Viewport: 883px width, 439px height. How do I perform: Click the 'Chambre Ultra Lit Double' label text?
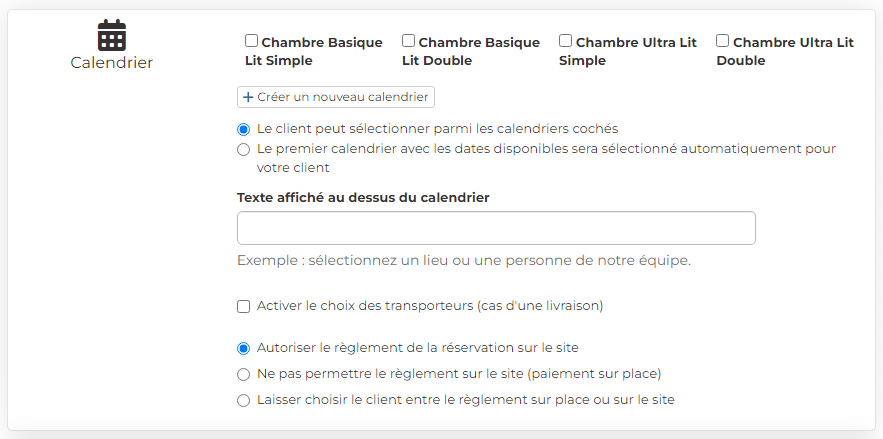coord(785,51)
